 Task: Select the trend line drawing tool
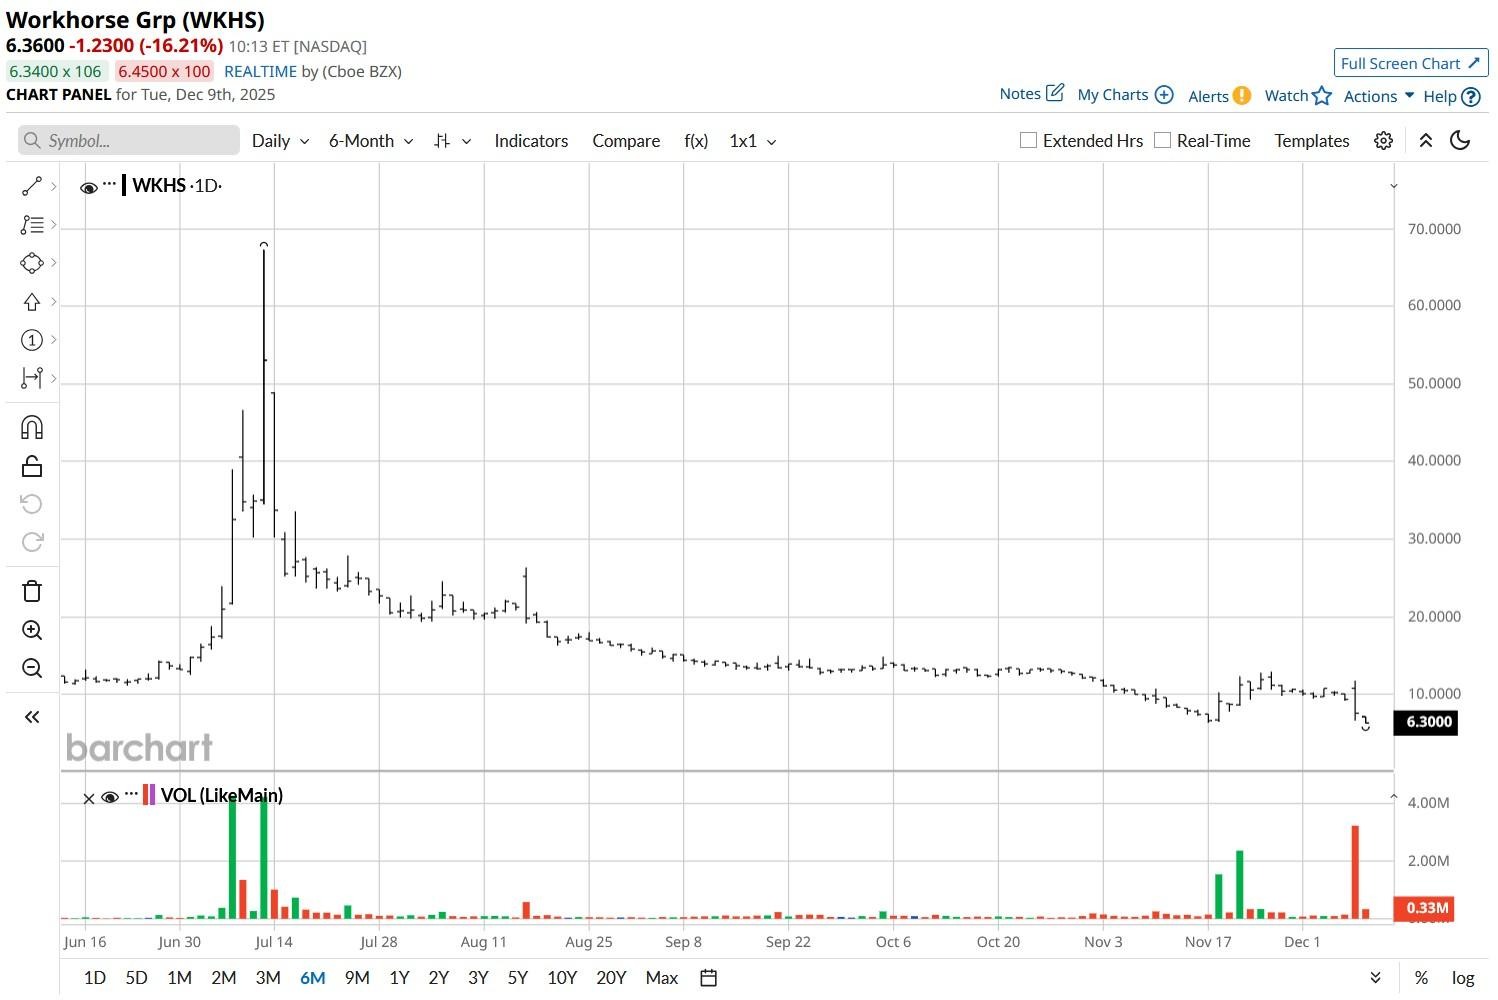coord(32,186)
